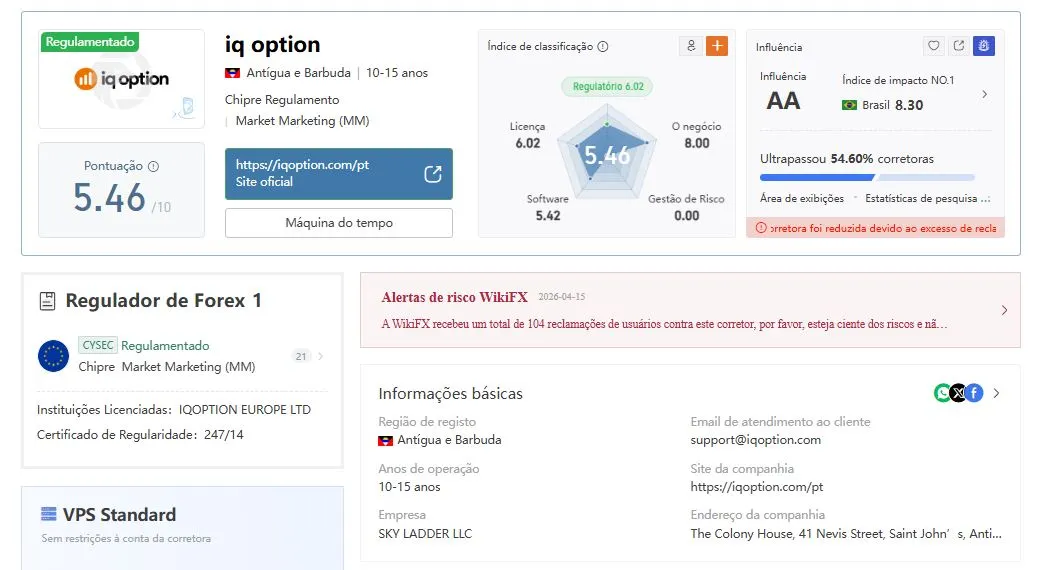Click the 10-15 anos value under Anos de operação
1047x570 pixels.
click(x=409, y=487)
